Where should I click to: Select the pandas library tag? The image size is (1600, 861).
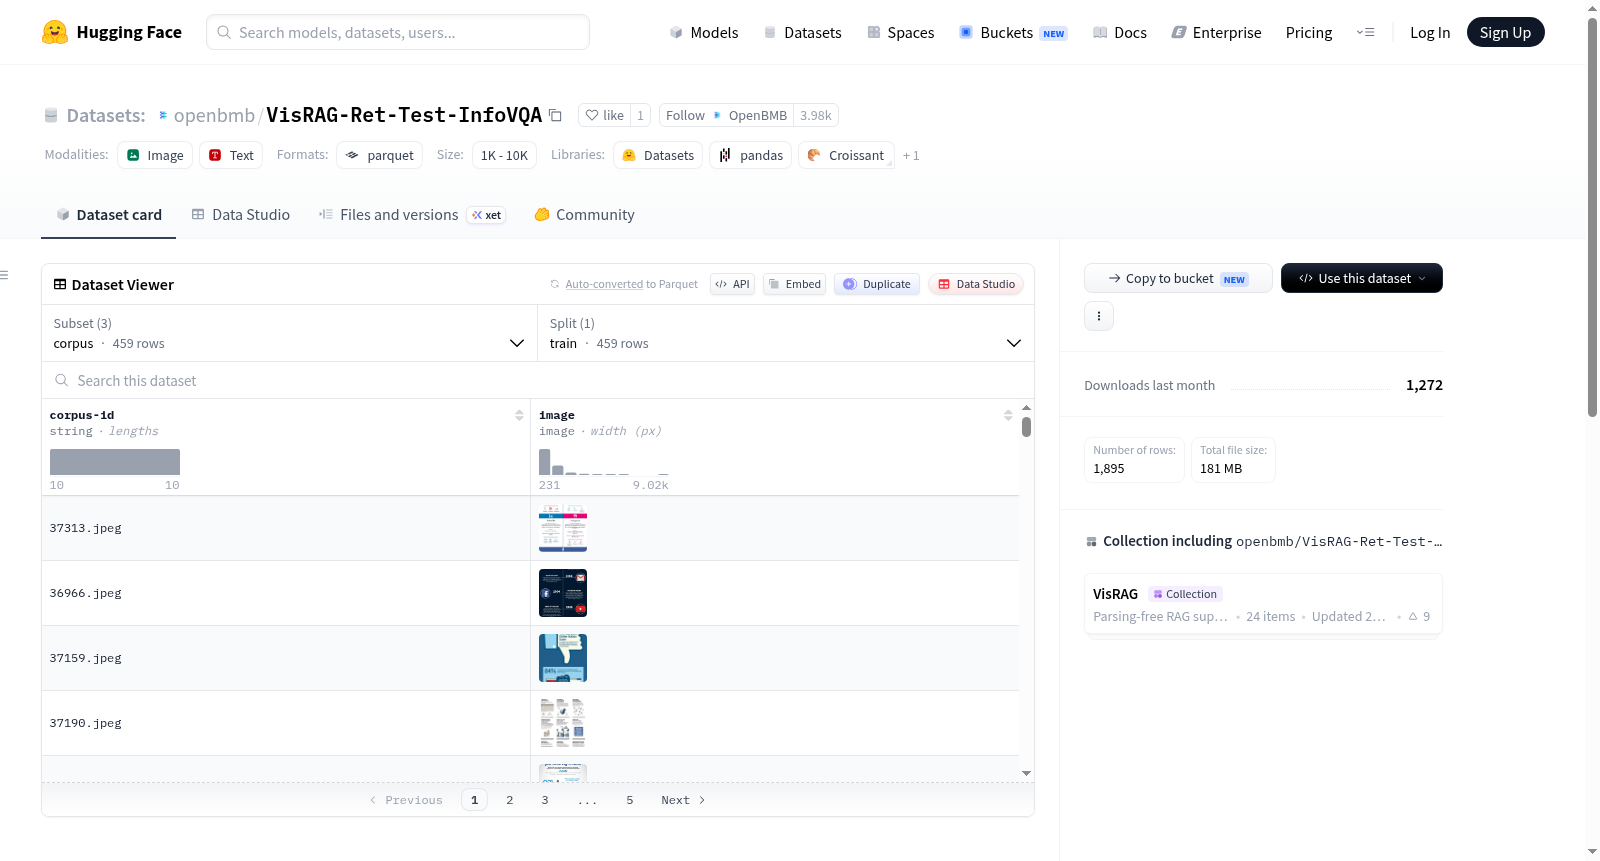click(750, 155)
